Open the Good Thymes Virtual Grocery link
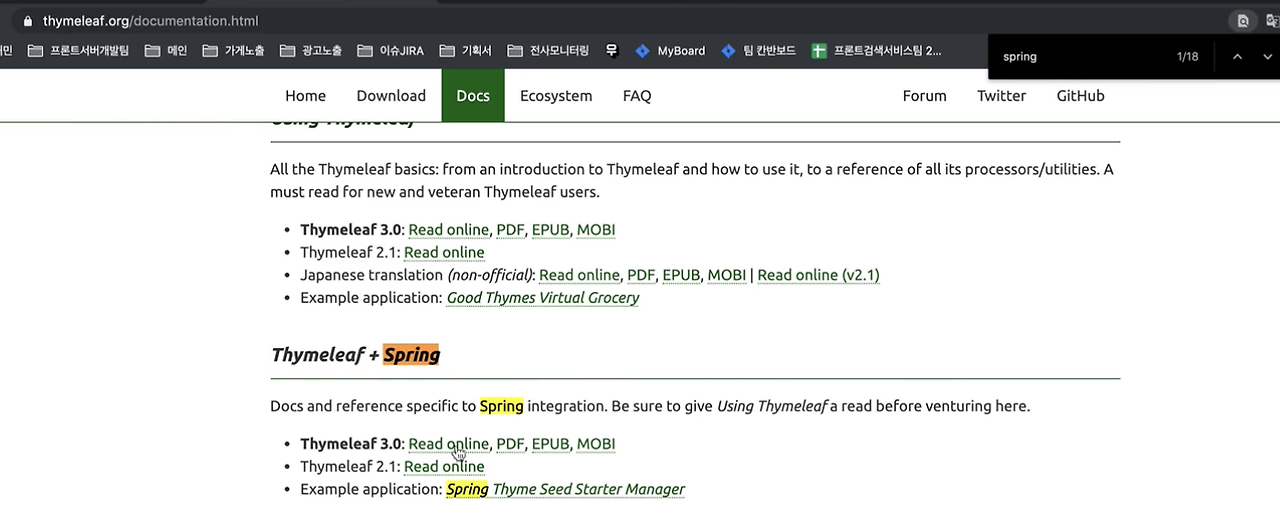1280x524 pixels. tap(543, 298)
